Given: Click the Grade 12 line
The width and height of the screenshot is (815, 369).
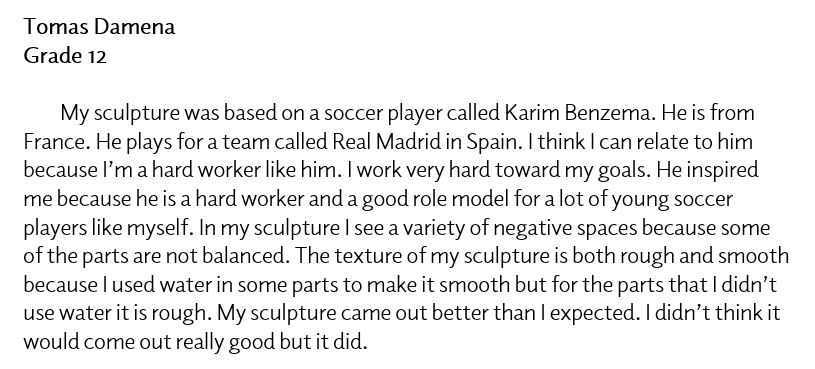Looking at the screenshot, I should pyautogui.click(x=65, y=56).
